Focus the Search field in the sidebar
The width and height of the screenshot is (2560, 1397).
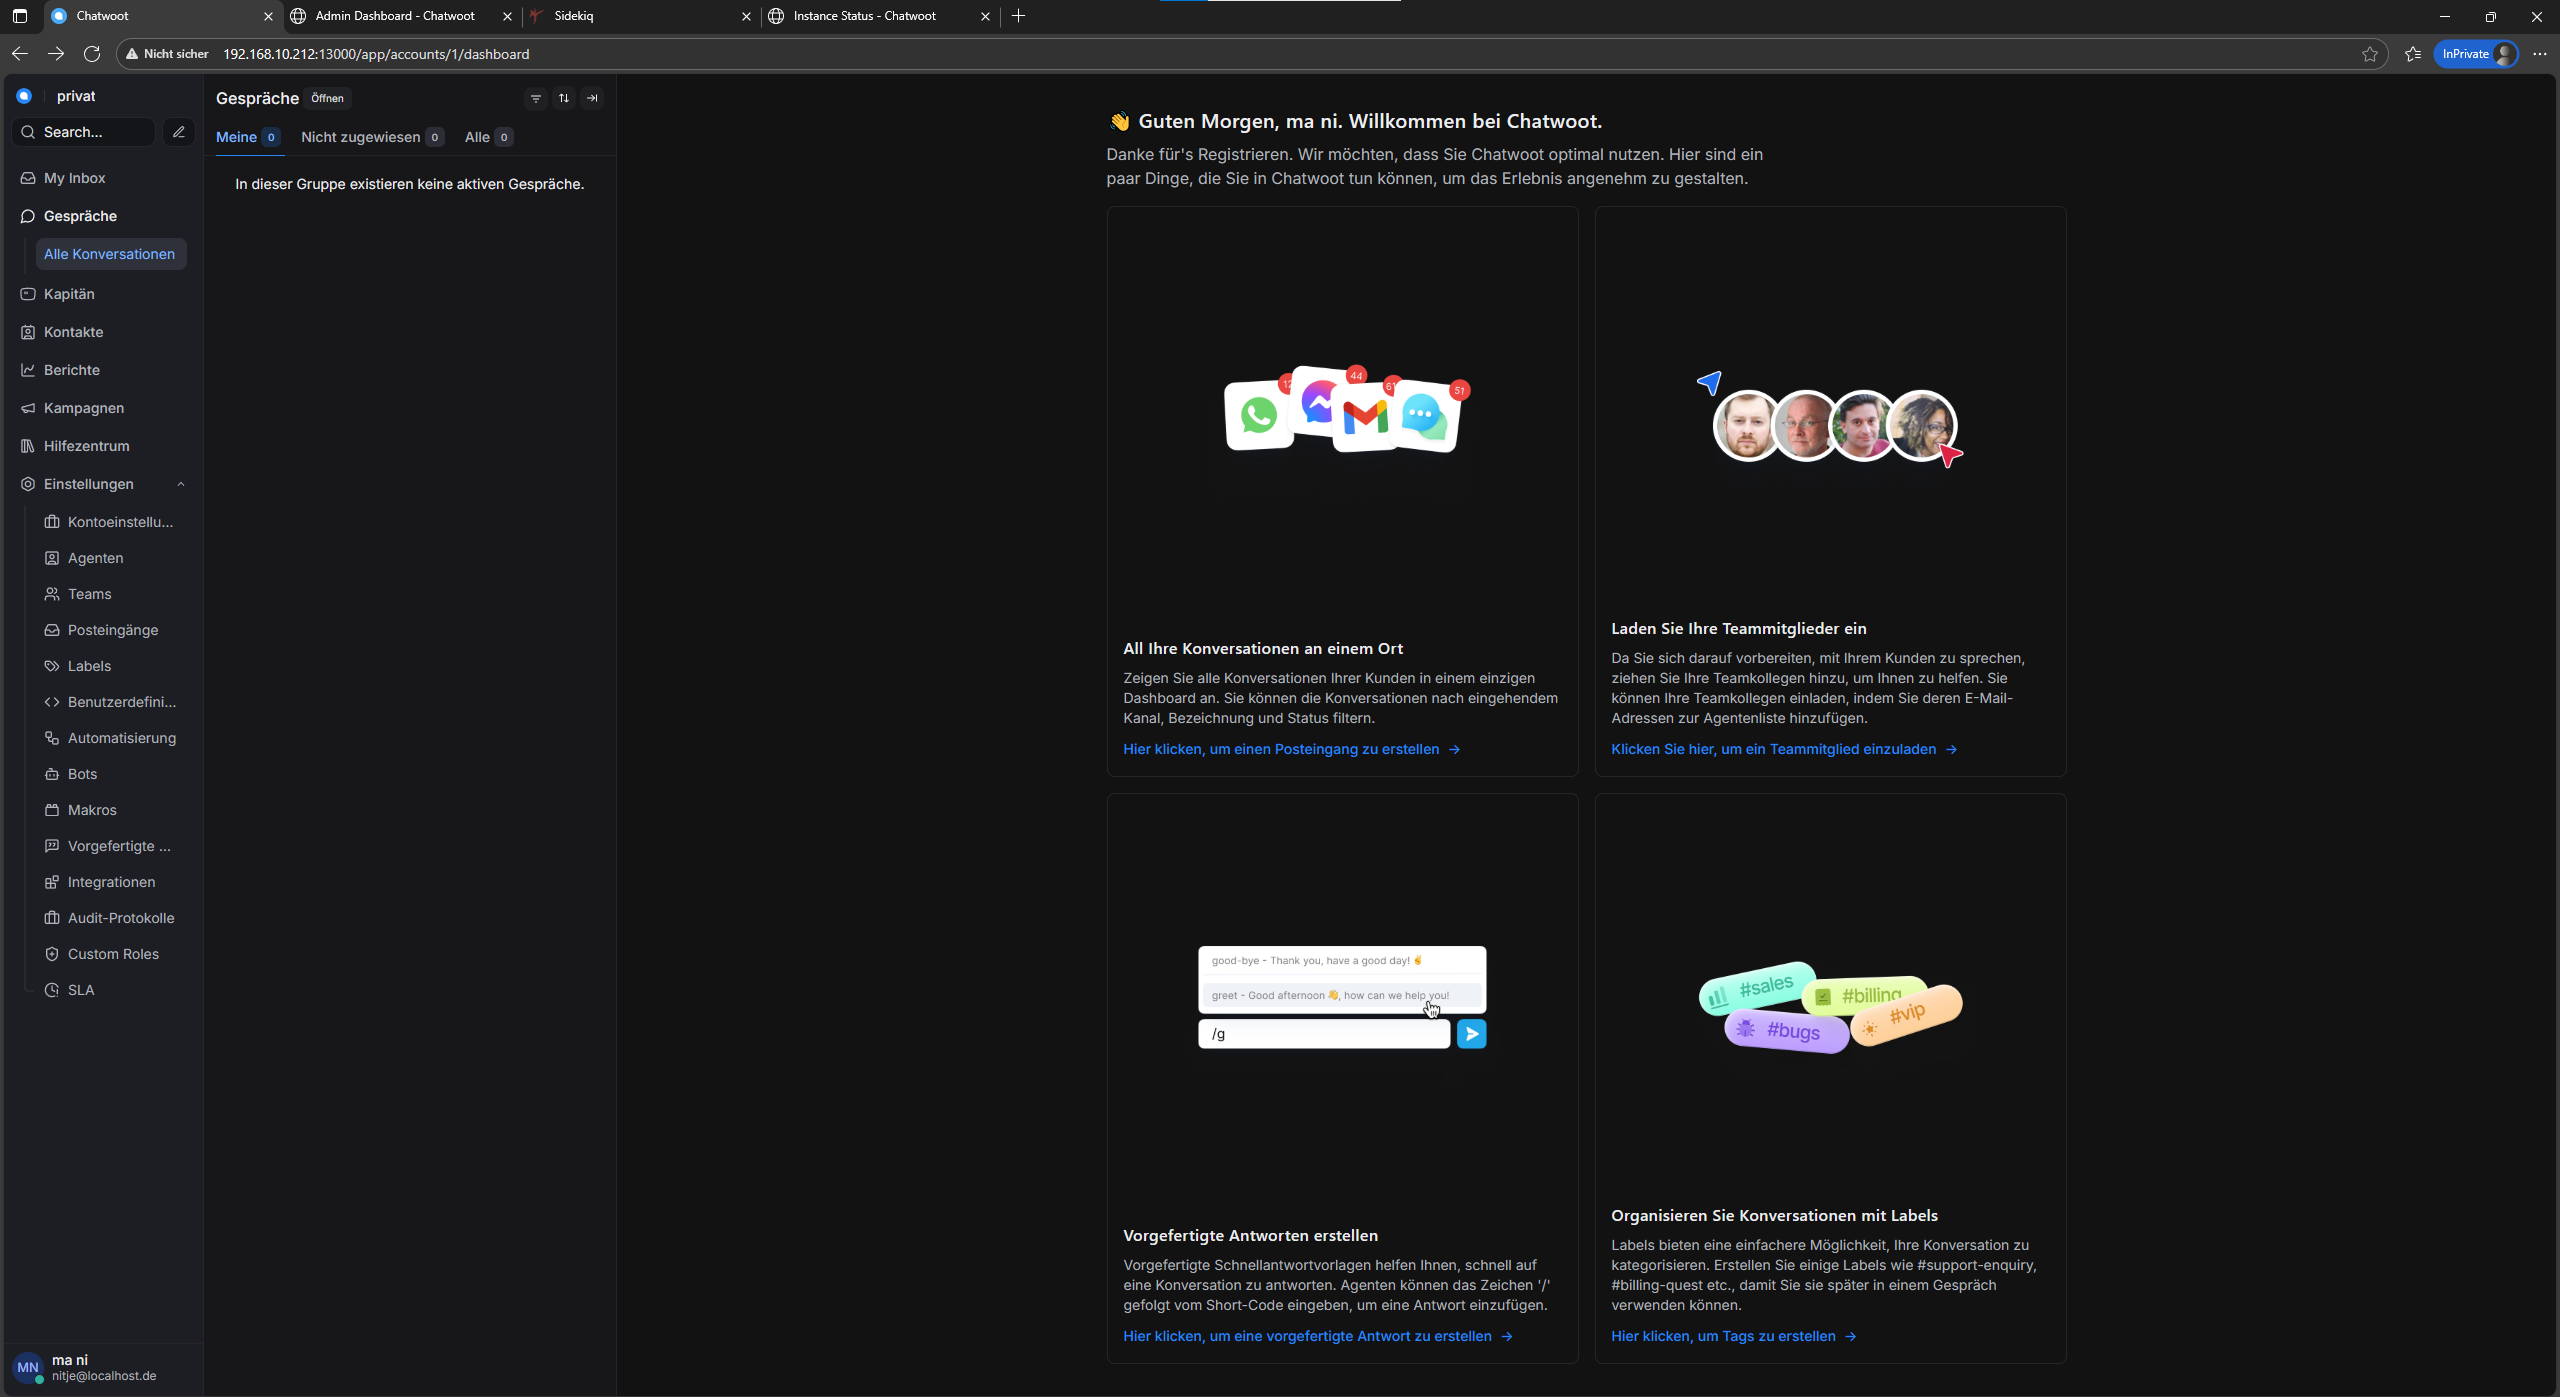tap(86, 132)
